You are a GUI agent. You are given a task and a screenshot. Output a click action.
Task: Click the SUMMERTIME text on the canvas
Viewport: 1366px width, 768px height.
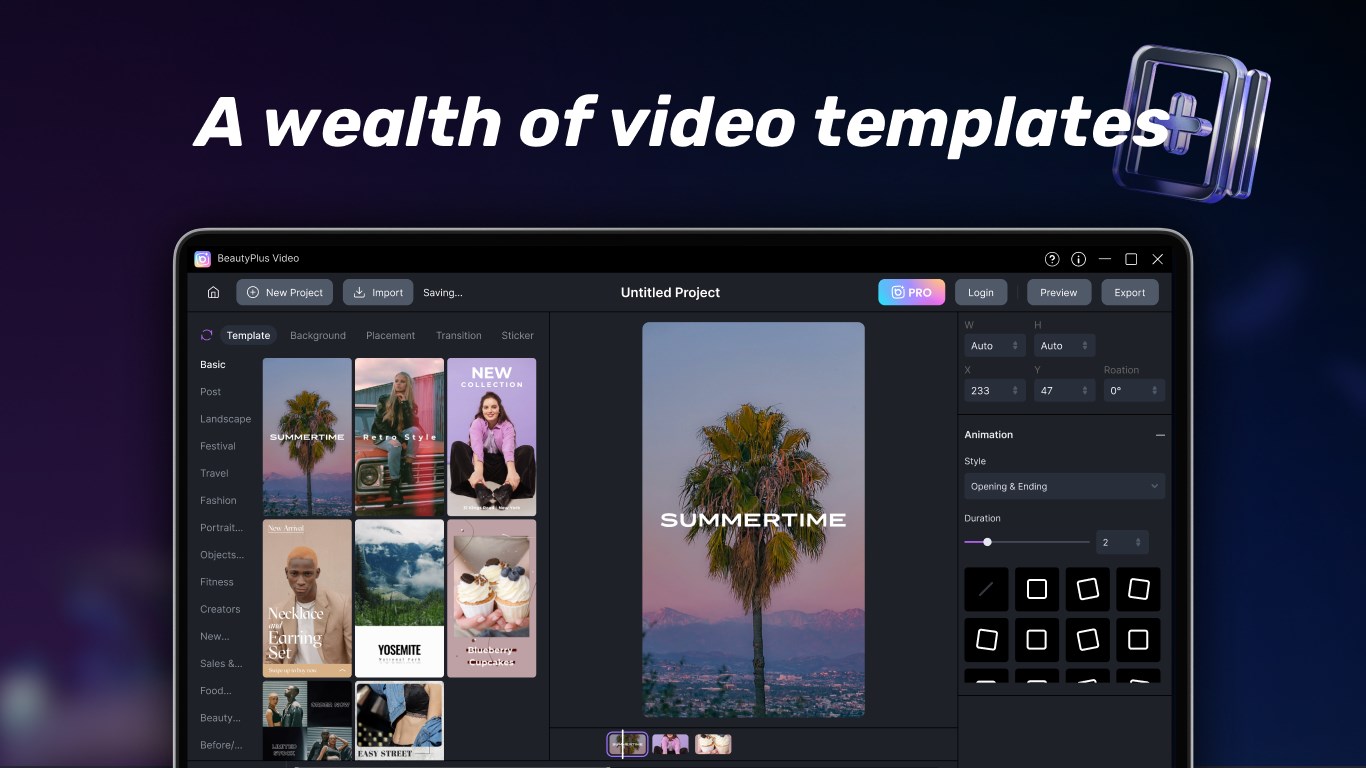pyautogui.click(x=753, y=520)
